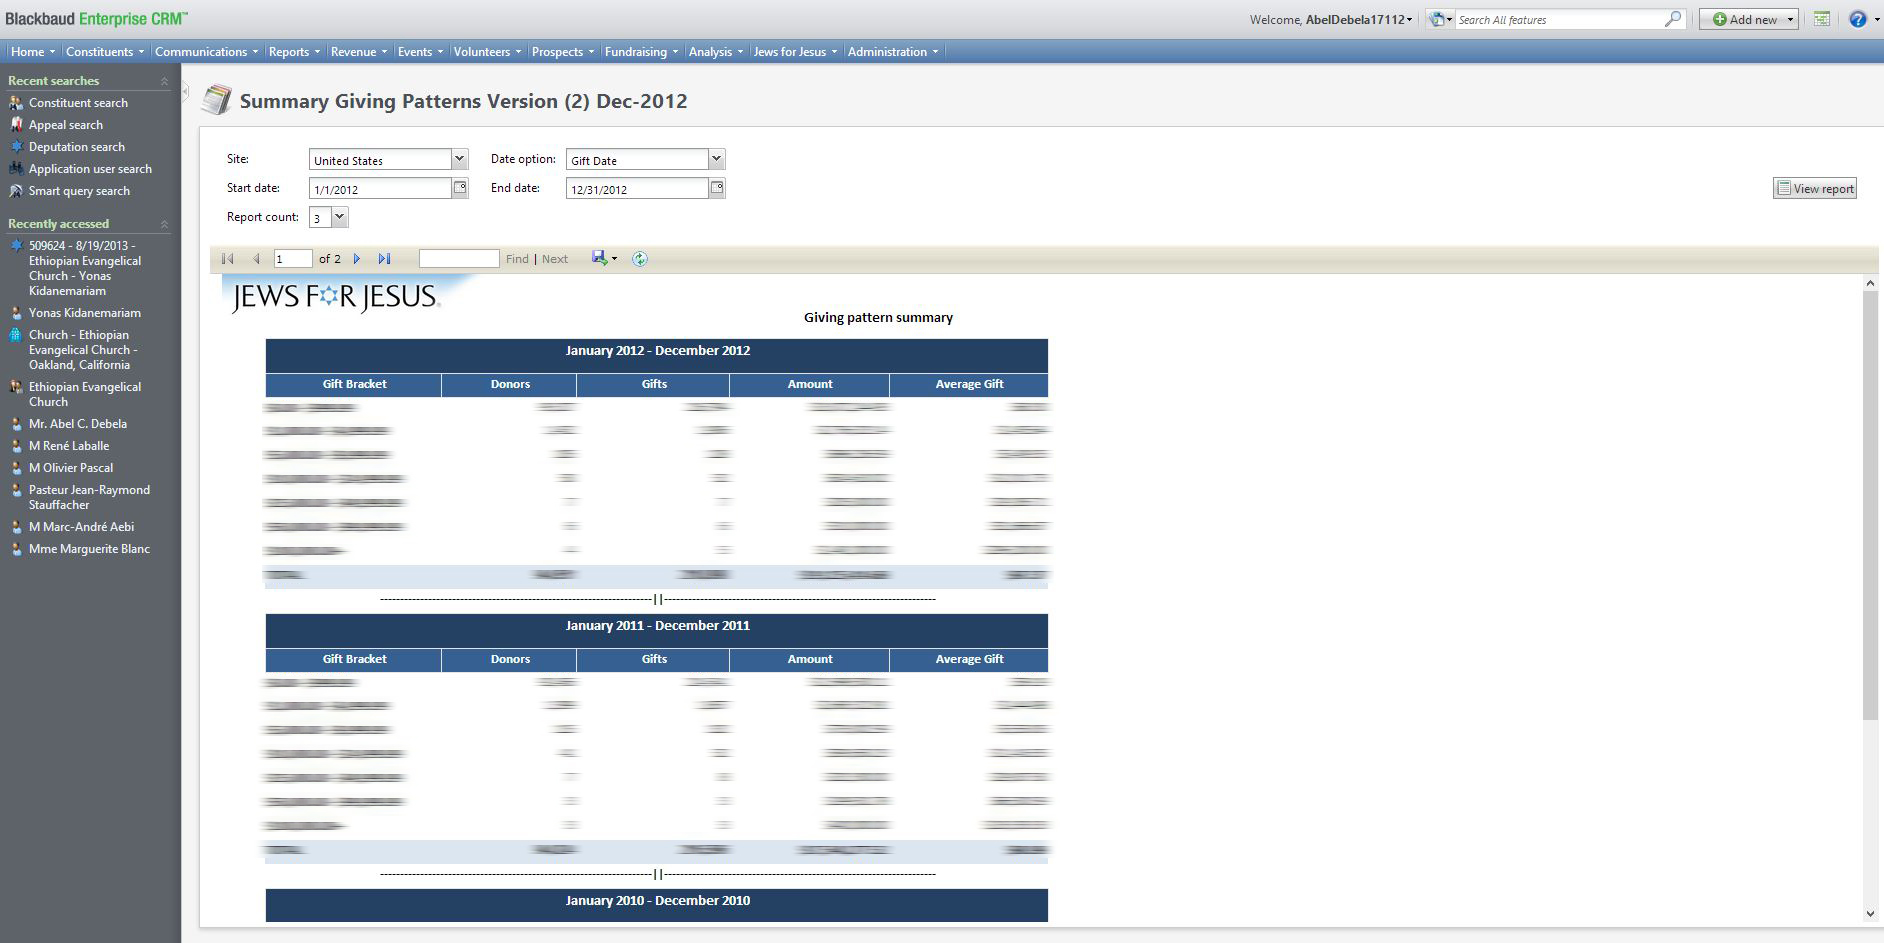Click the Smart query search icon
This screenshot has height=943, width=1884.
click(16, 191)
